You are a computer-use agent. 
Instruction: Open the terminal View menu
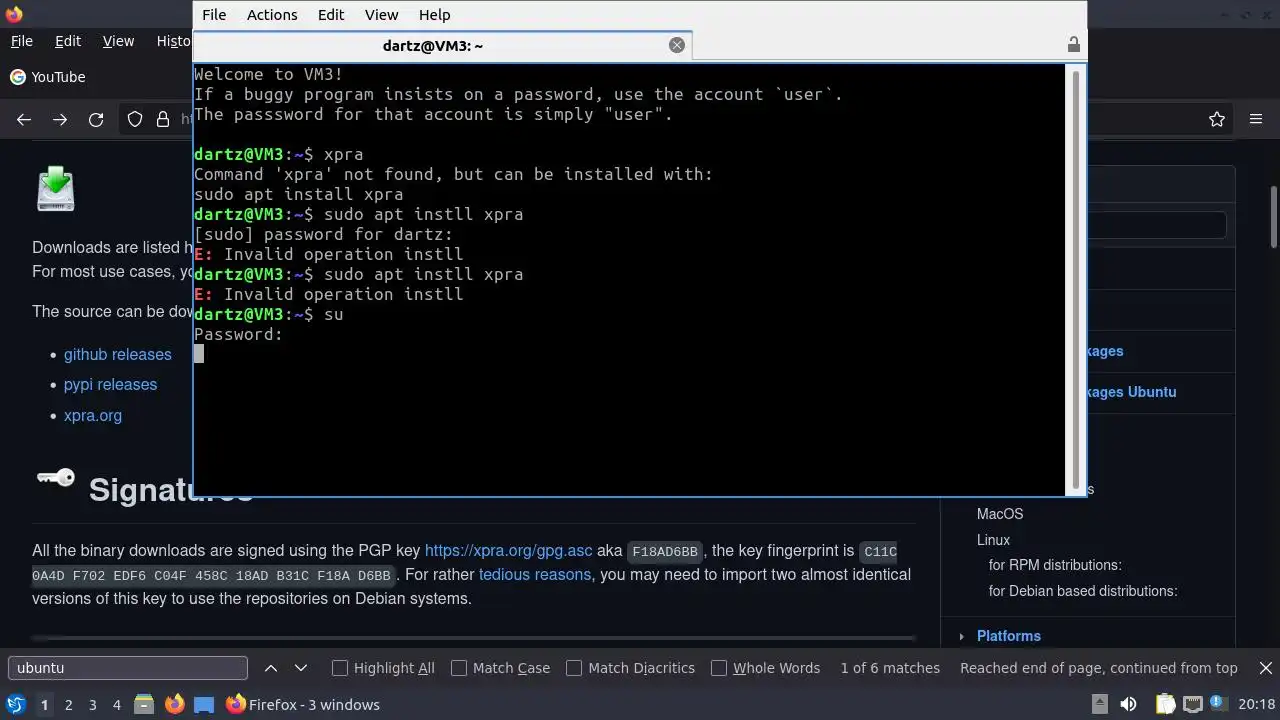(x=381, y=15)
